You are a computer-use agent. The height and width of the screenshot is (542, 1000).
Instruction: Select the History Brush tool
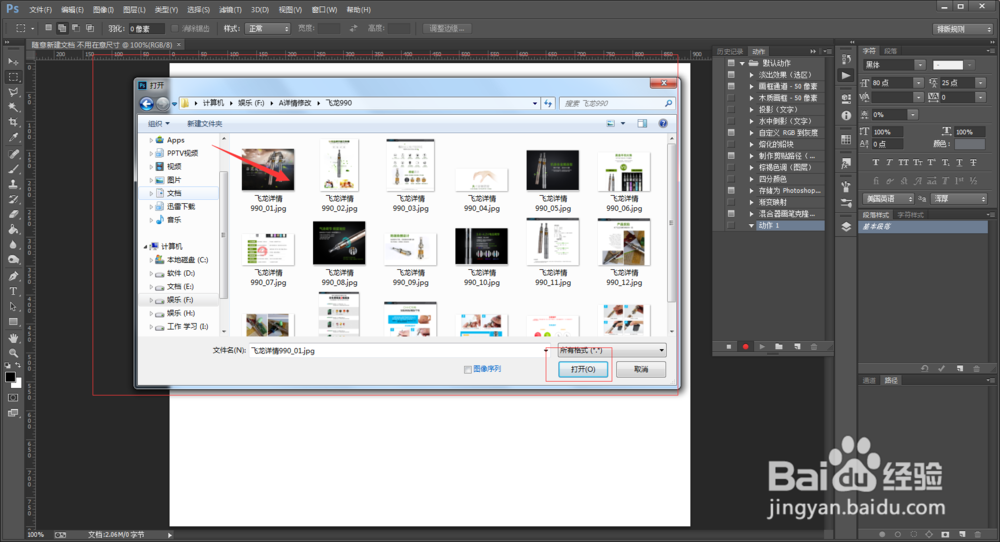(x=13, y=200)
